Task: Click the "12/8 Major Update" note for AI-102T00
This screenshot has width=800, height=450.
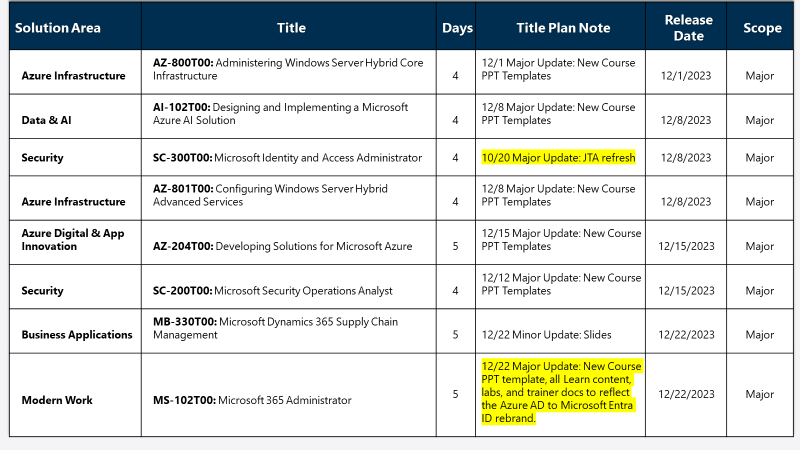Action: (x=559, y=114)
